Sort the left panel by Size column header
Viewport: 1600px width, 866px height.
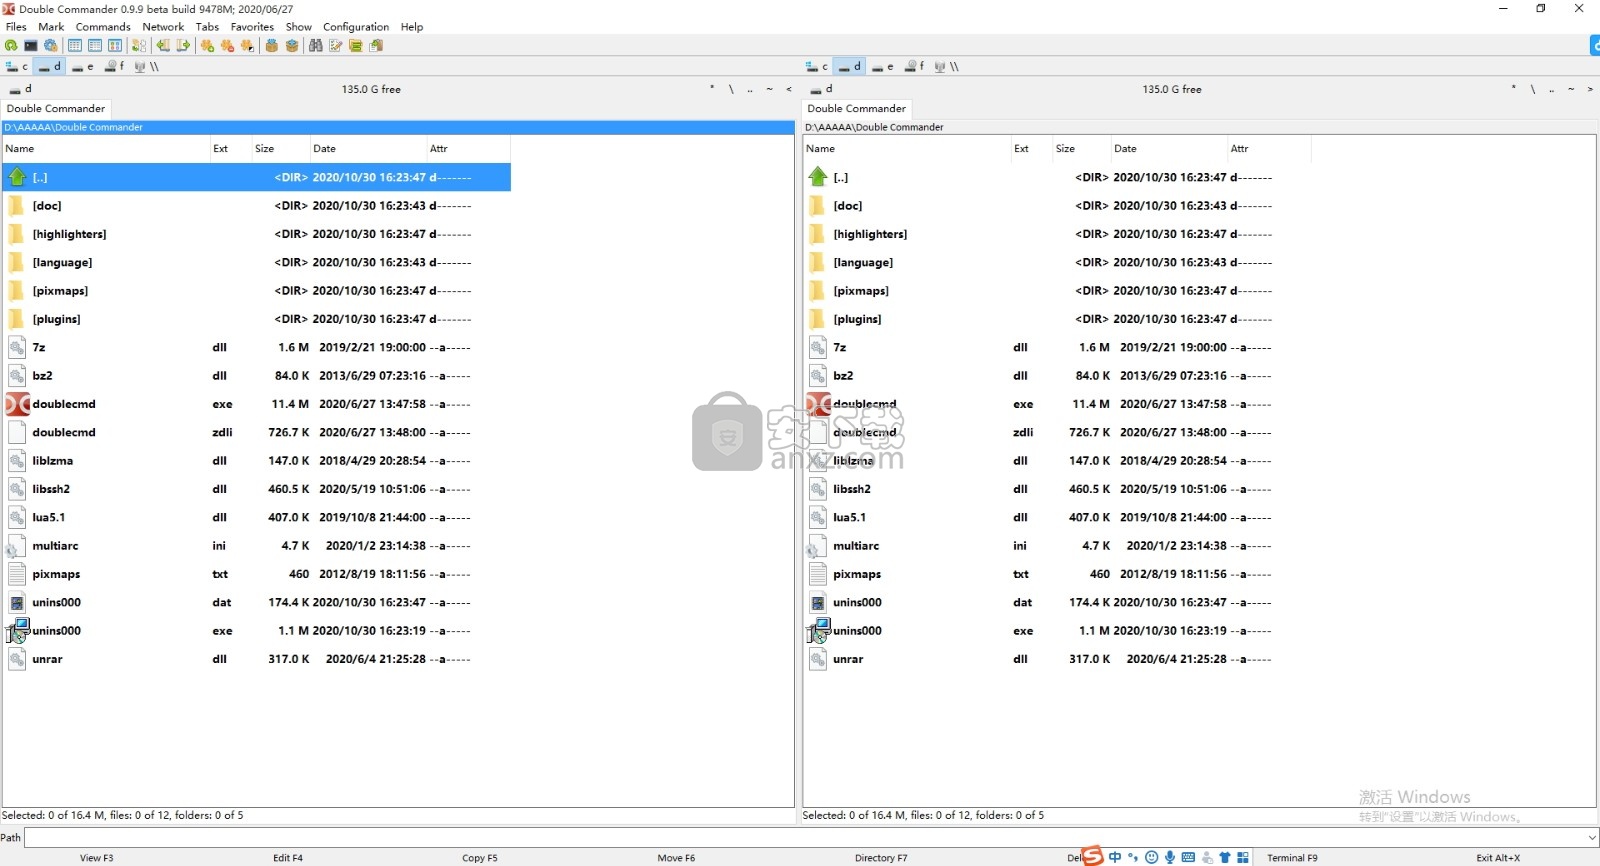point(280,148)
